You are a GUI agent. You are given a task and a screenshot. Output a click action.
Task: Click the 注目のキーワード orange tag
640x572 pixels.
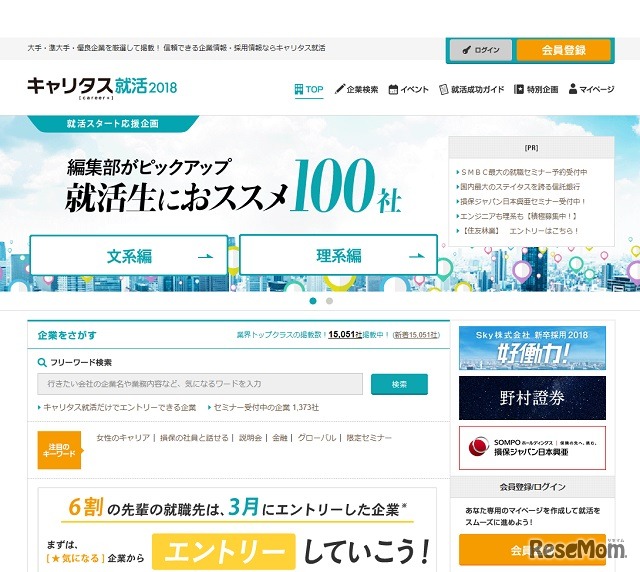[x=60, y=450]
